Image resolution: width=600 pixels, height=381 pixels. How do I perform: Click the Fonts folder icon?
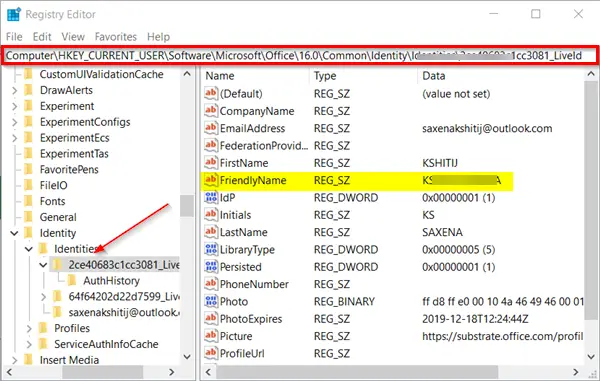(29, 201)
